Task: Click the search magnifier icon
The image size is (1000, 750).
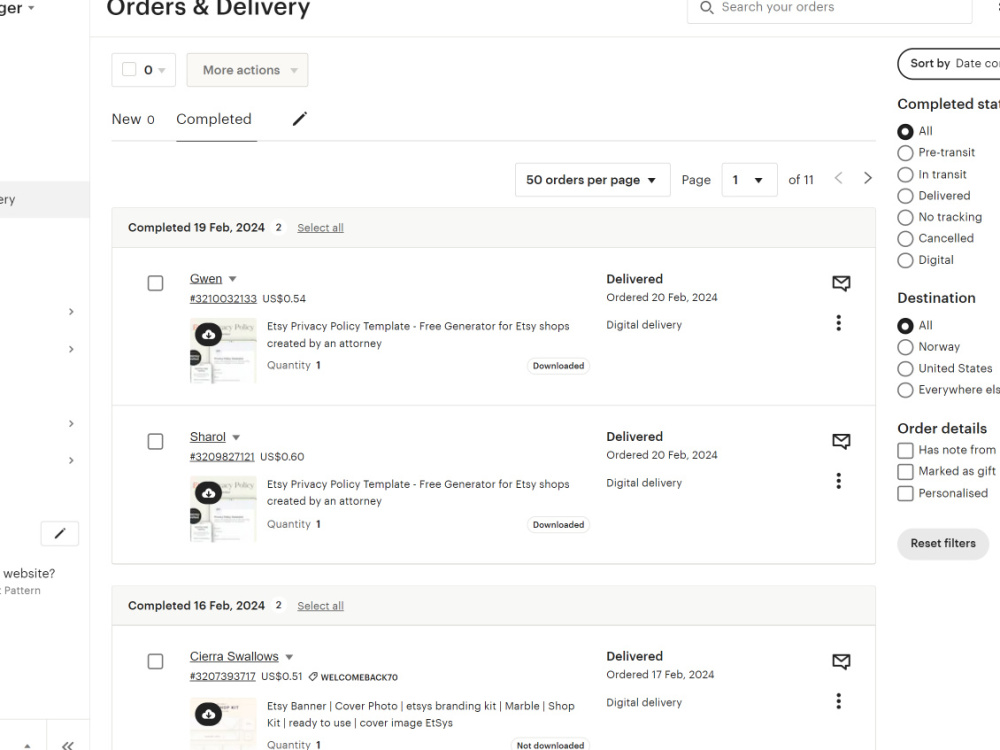Action: 707,7
